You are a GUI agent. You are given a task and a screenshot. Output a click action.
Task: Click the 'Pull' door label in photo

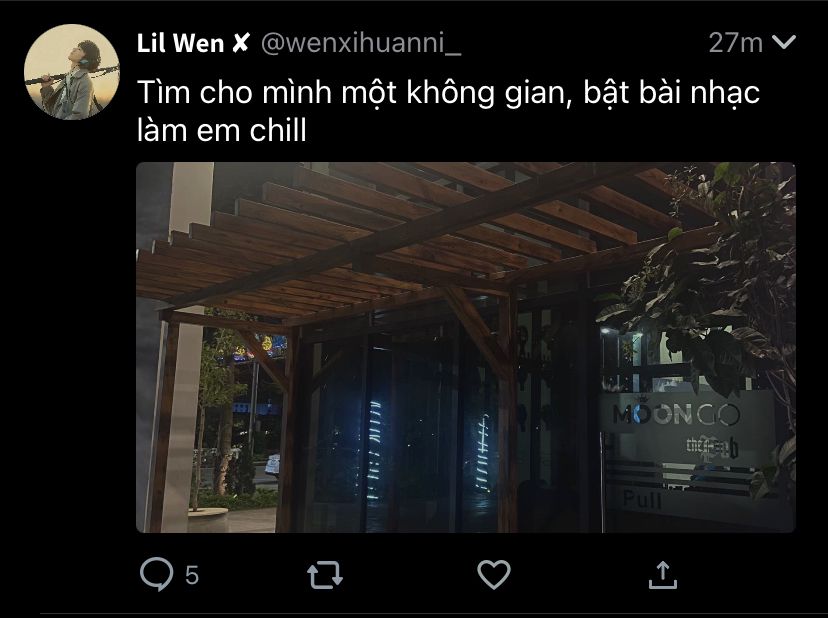point(642,499)
